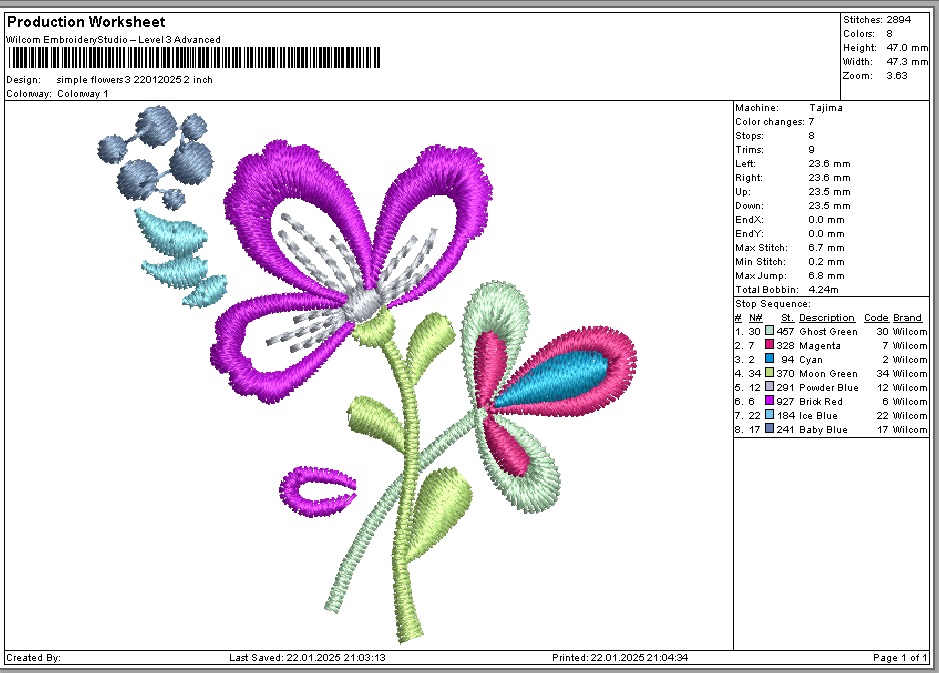The width and height of the screenshot is (939, 673).
Task: Click the 'Down:' label
Action: click(x=749, y=205)
